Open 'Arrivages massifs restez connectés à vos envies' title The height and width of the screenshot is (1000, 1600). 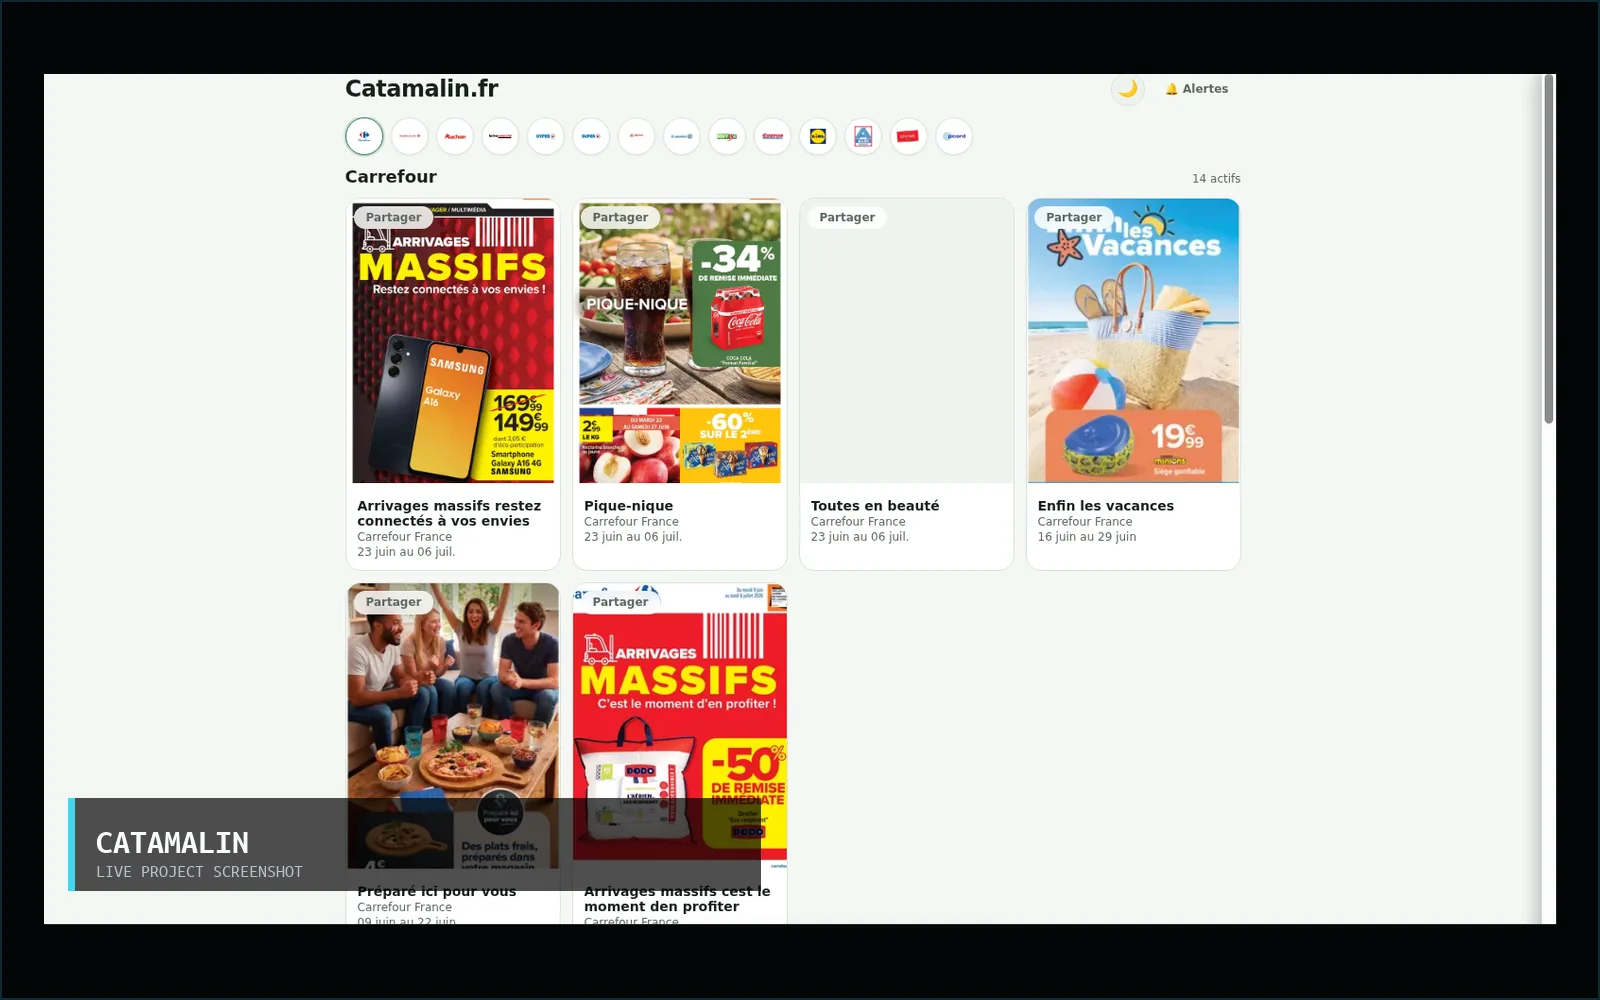pos(449,513)
